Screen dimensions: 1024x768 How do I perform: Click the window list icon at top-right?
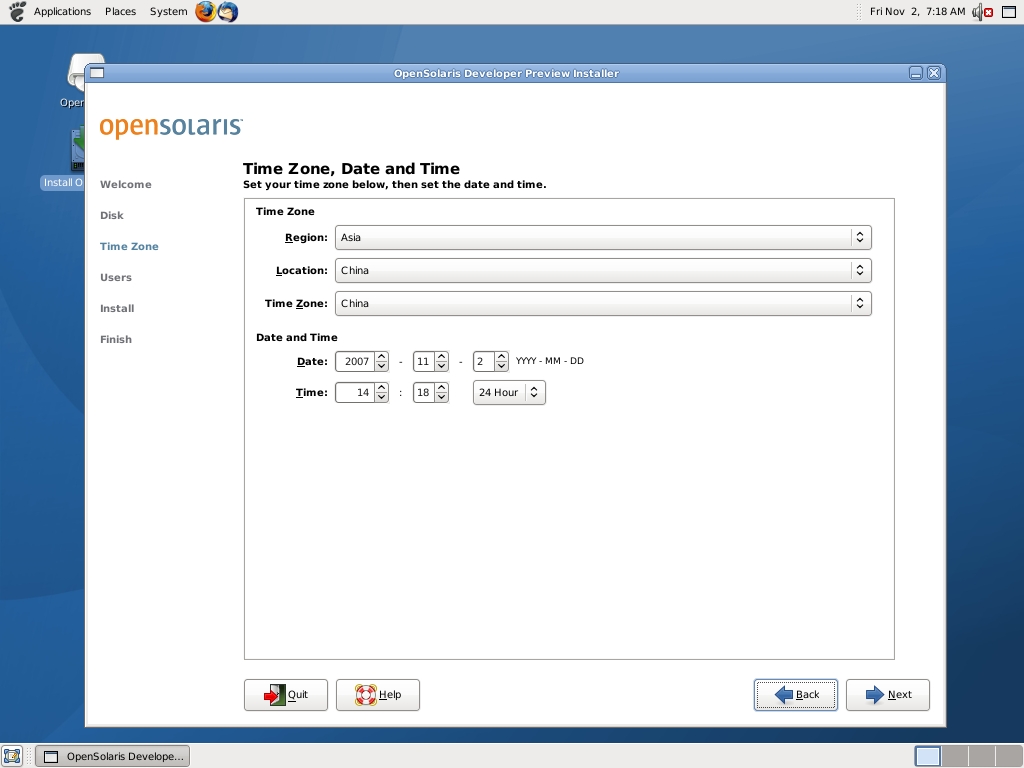pyautogui.click(x=1009, y=12)
